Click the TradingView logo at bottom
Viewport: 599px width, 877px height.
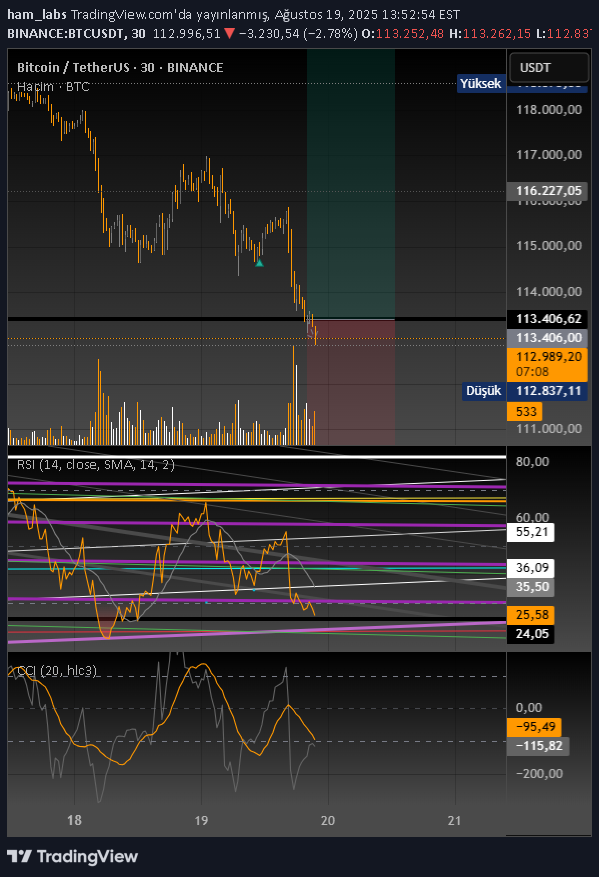click(x=72, y=856)
